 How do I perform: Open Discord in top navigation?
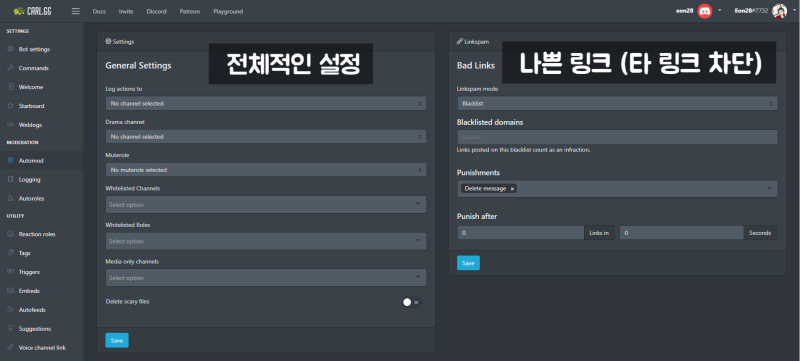pos(156,11)
